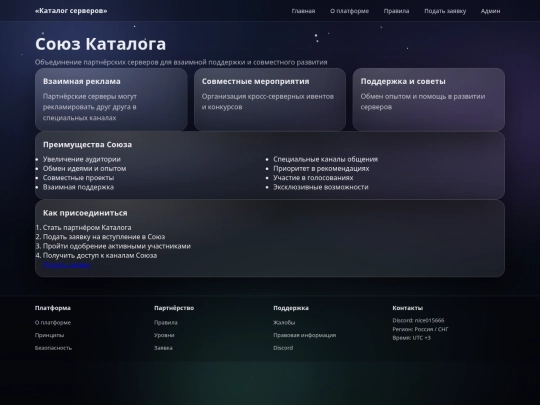Click the Поддержка и советы card
This screenshot has height=405, width=540.
point(428,100)
